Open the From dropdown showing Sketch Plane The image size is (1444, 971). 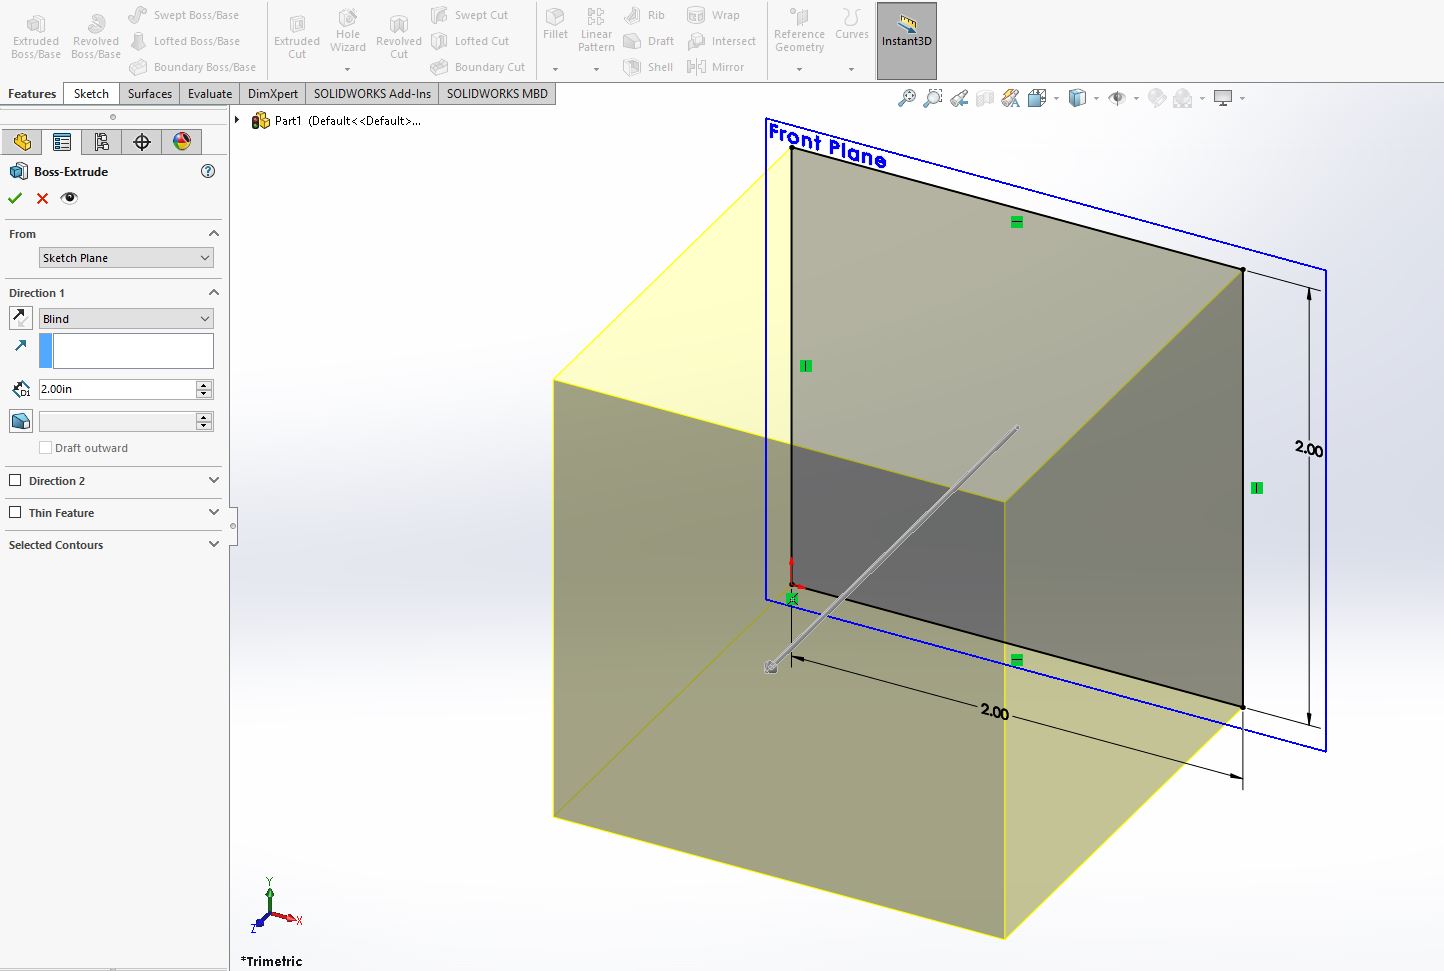[125, 257]
